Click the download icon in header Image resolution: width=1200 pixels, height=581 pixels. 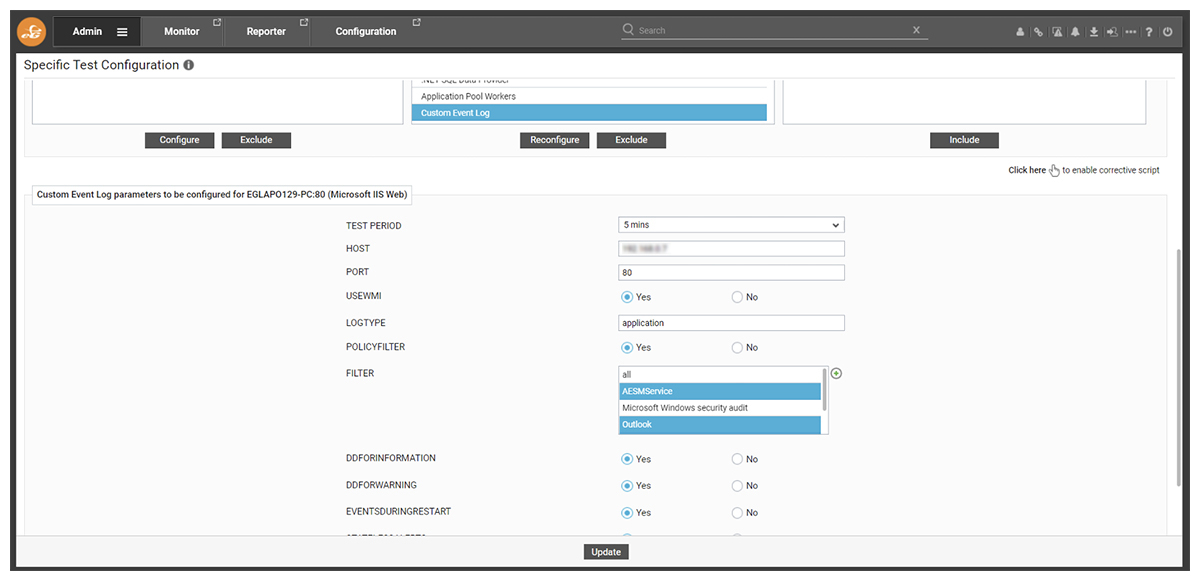(1094, 32)
